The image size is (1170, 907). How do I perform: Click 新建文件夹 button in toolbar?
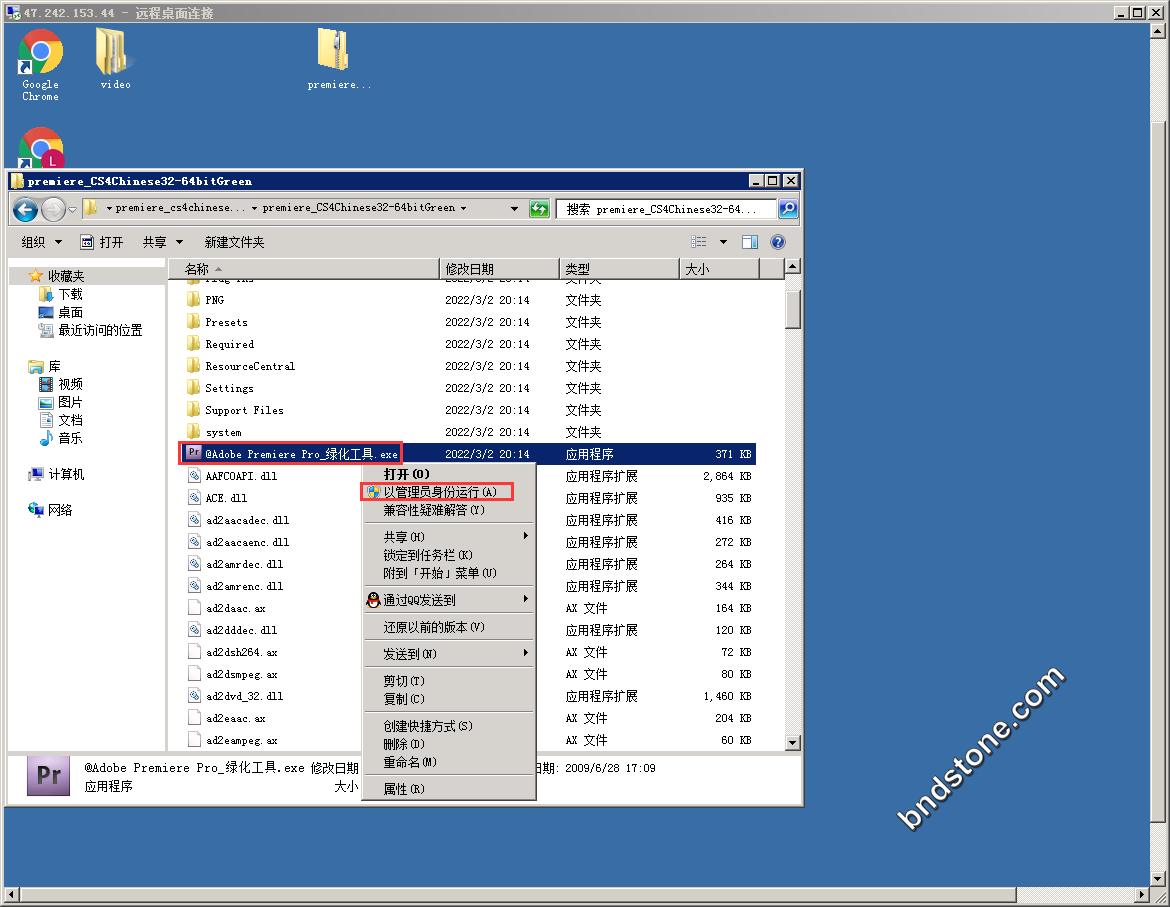[x=234, y=242]
